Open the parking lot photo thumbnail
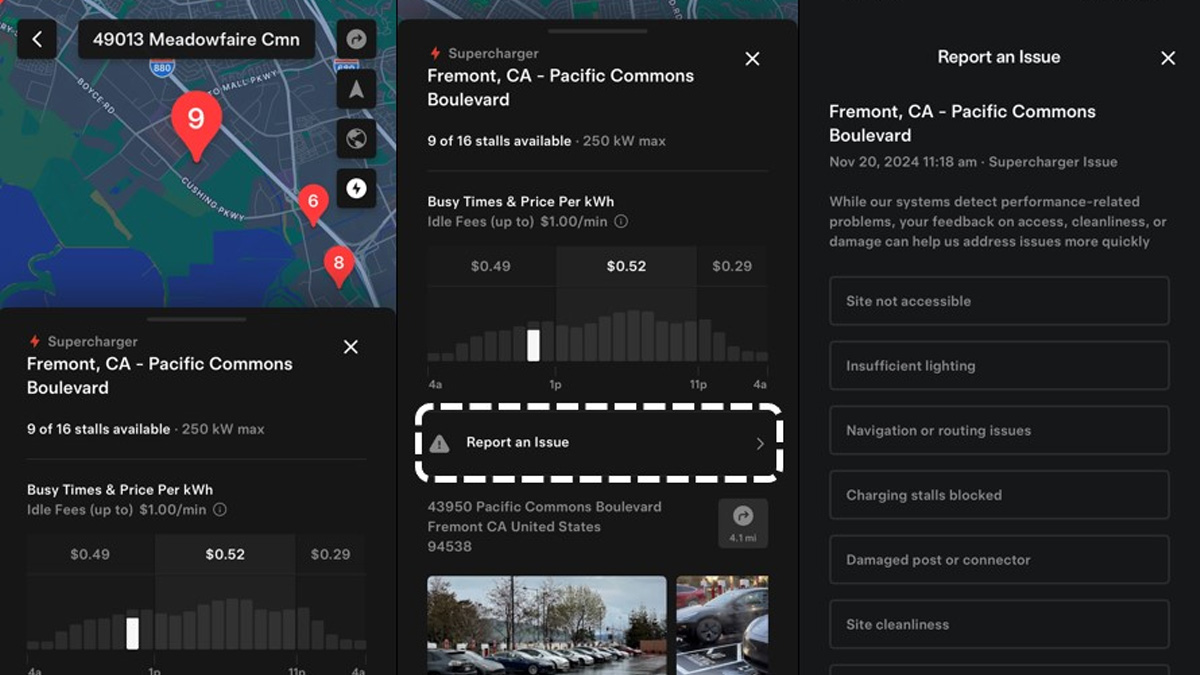Viewport: 1200px width, 675px height. (x=547, y=625)
